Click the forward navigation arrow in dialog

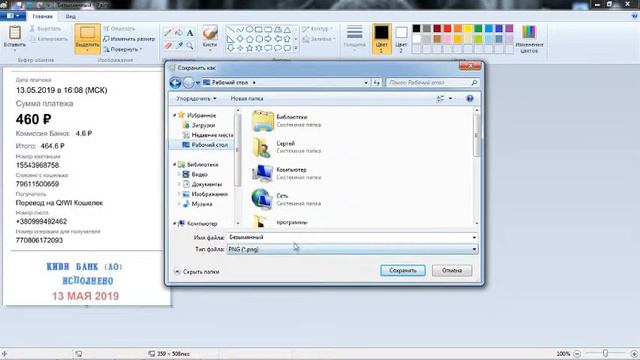[x=188, y=83]
